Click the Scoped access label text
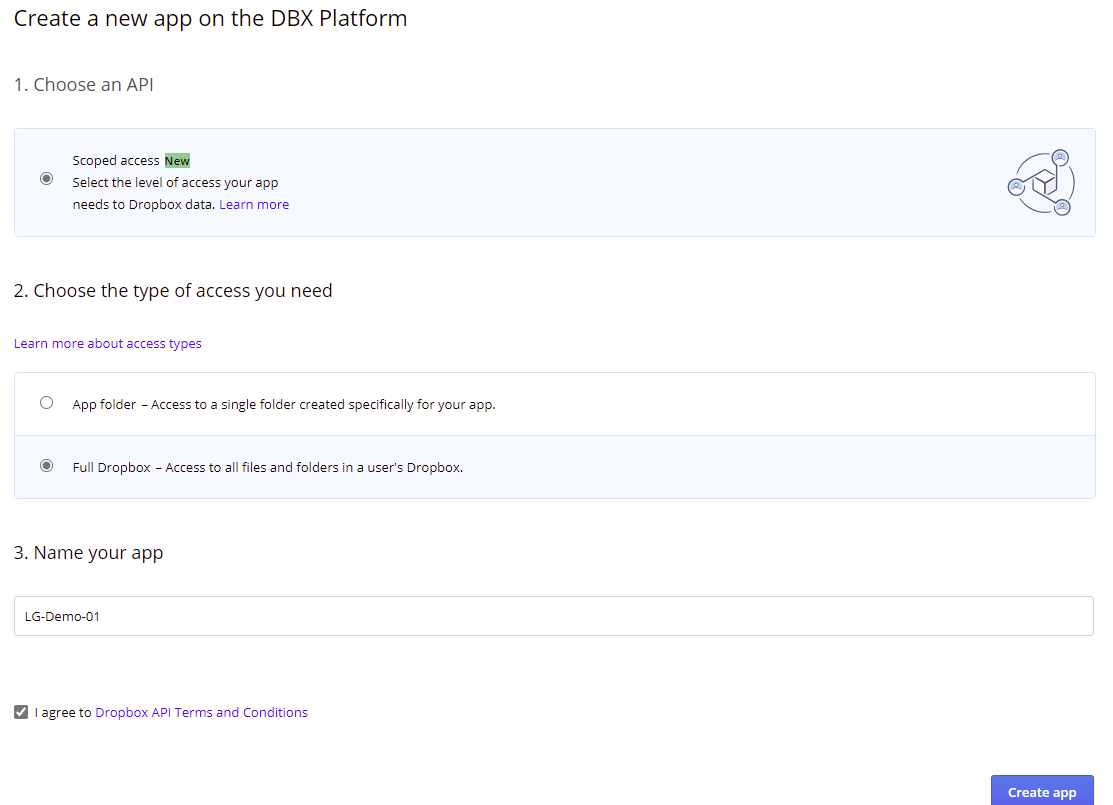The image size is (1113, 805). [x=116, y=160]
